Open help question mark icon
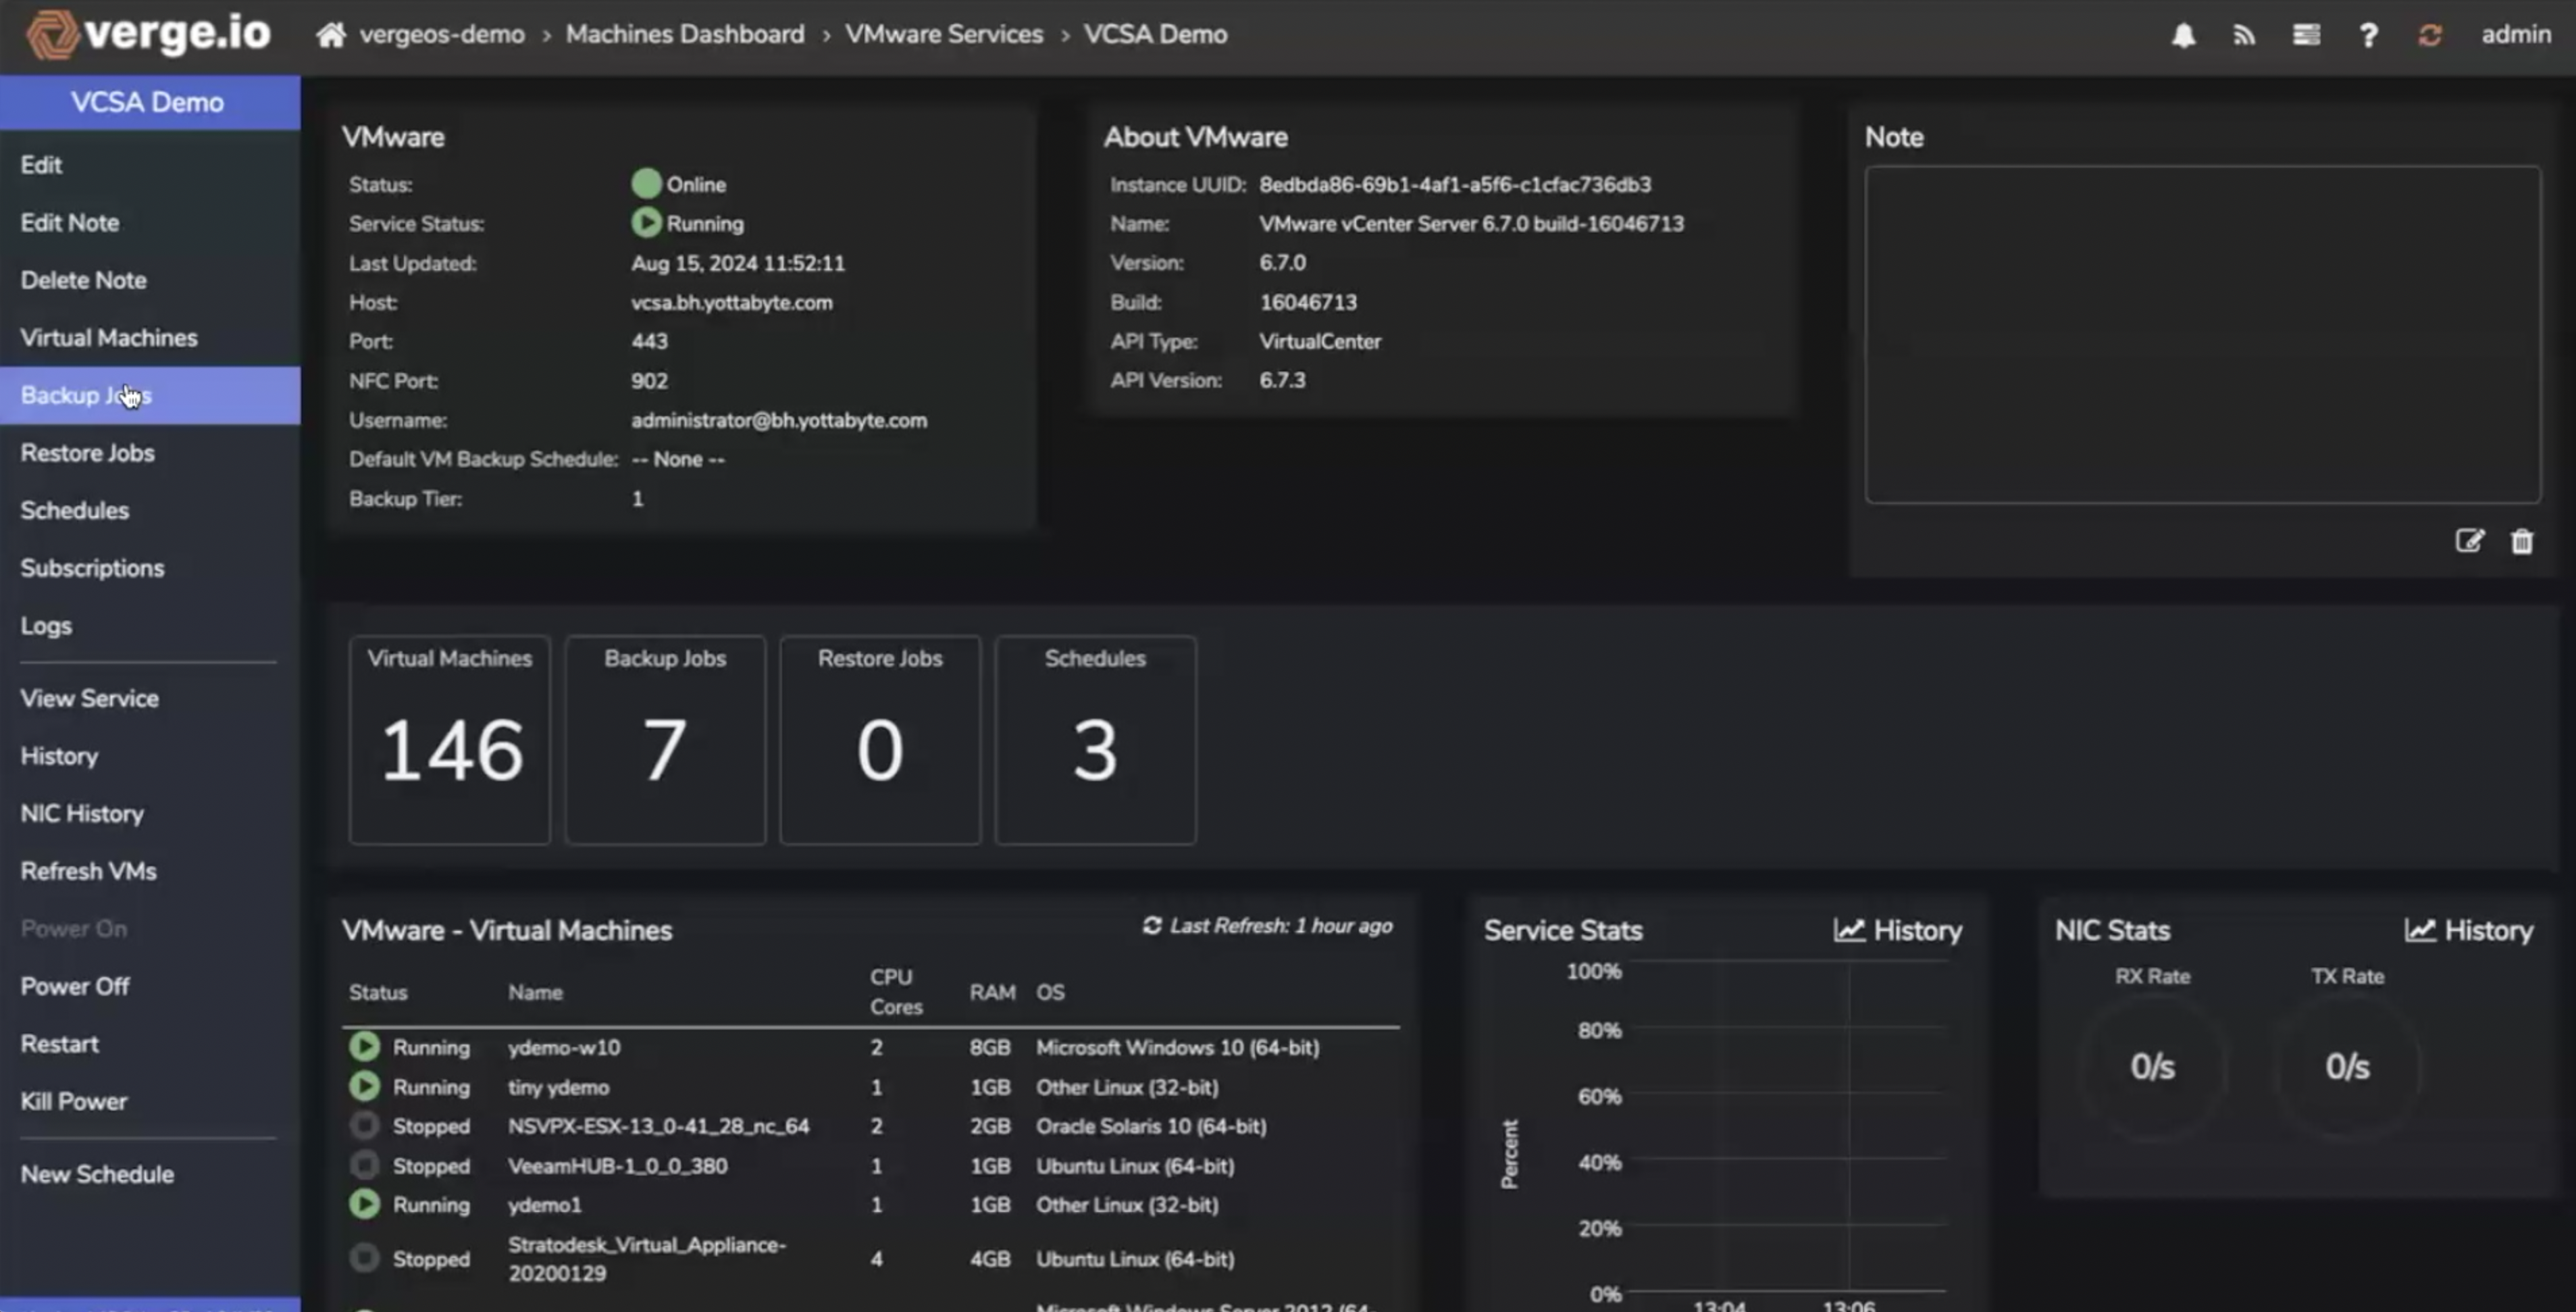This screenshot has height=1312, width=2576. point(2368,35)
